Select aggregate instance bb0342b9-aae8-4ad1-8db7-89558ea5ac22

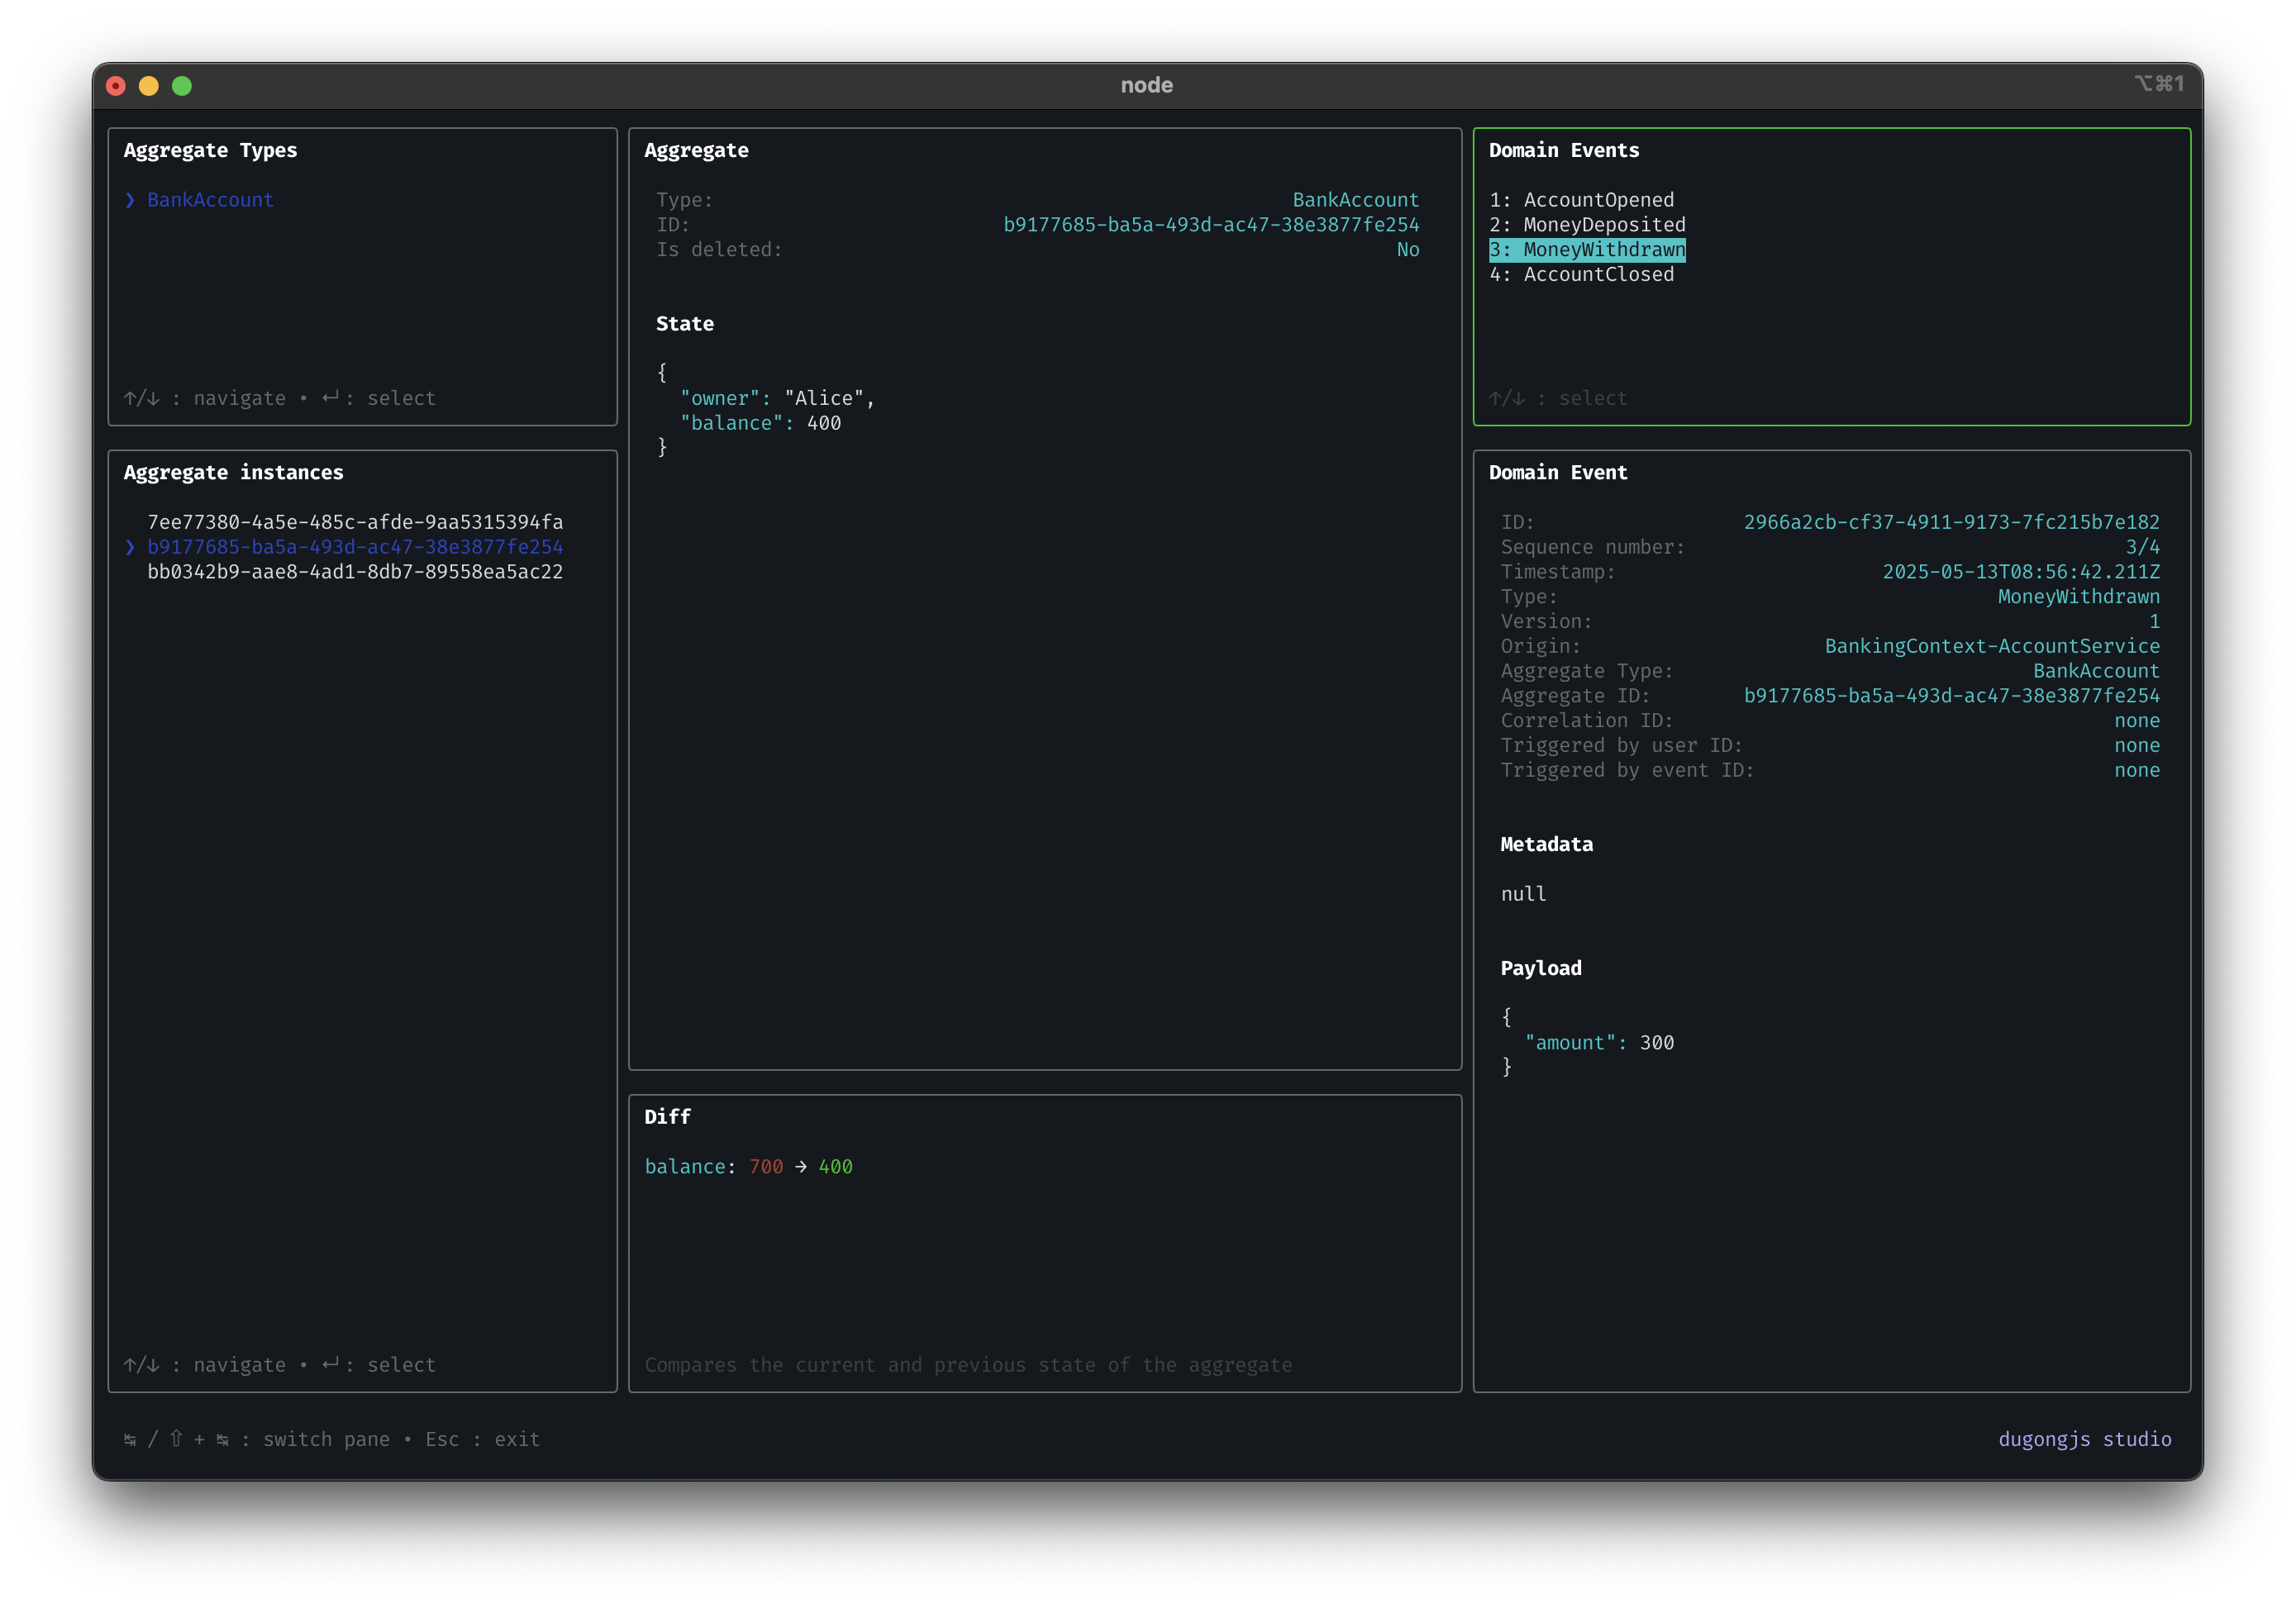355,572
